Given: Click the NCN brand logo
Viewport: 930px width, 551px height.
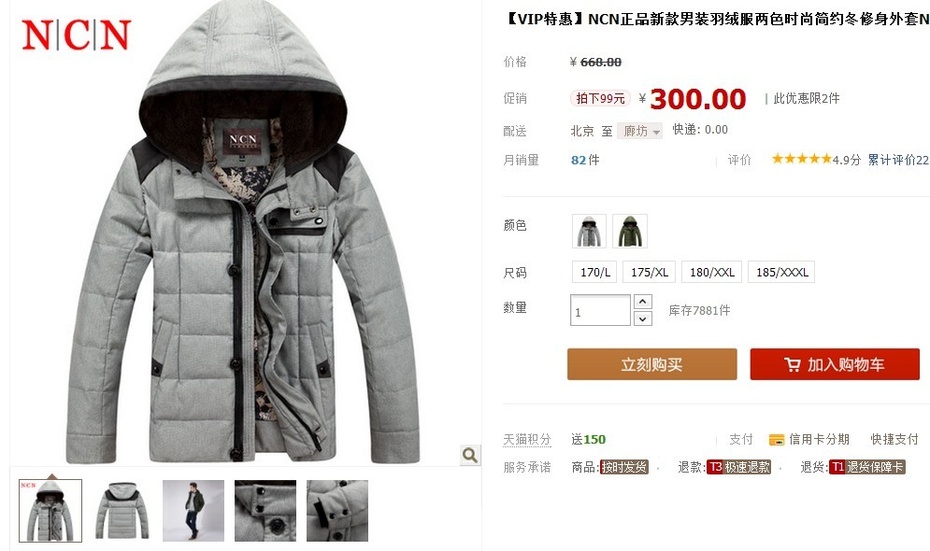Looking at the screenshot, I should point(75,35).
